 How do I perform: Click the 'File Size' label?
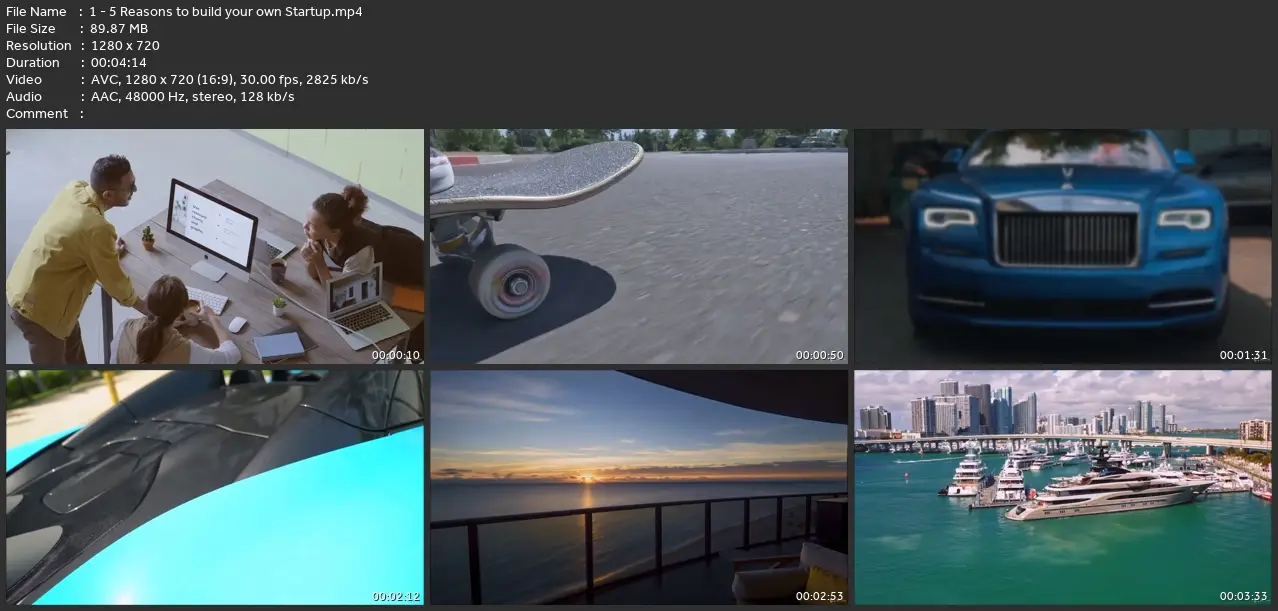[x=31, y=29]
